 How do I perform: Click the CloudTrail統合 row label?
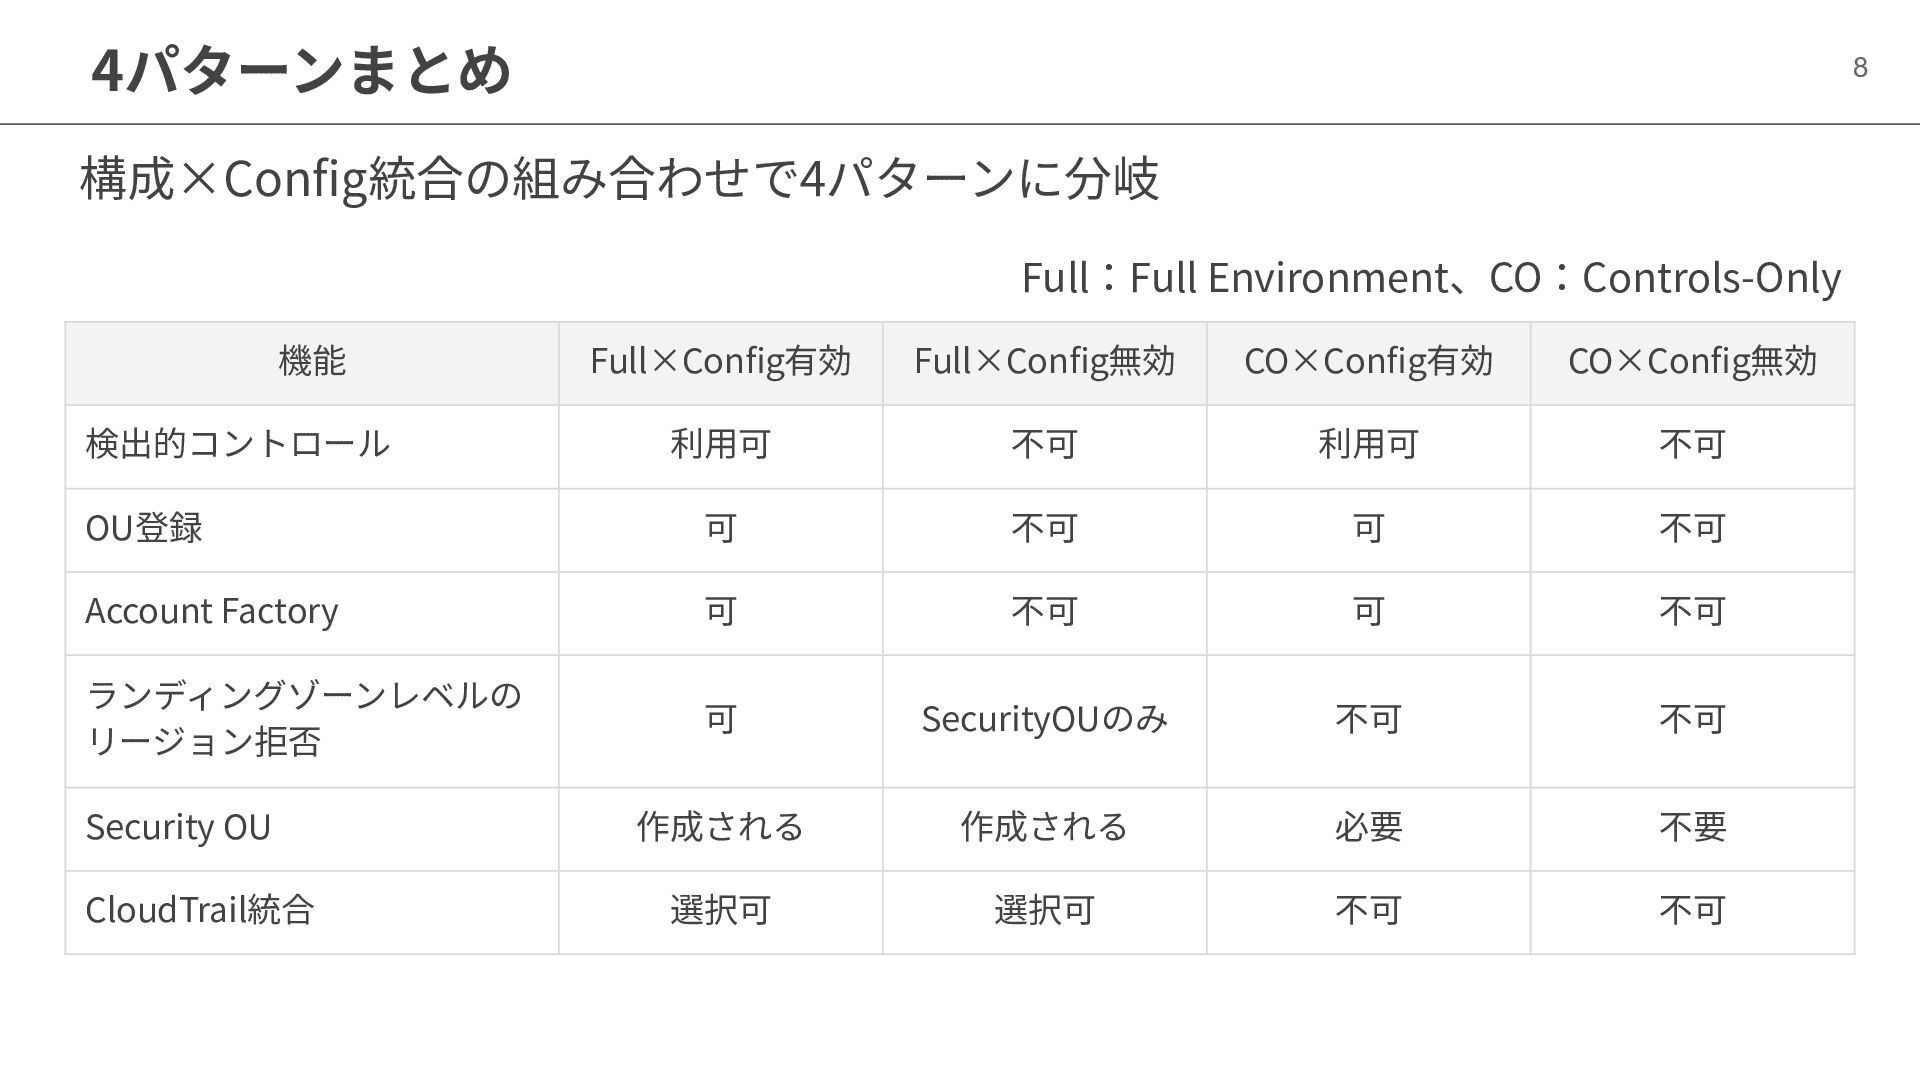pyautogui.click(x=200, y=911)
